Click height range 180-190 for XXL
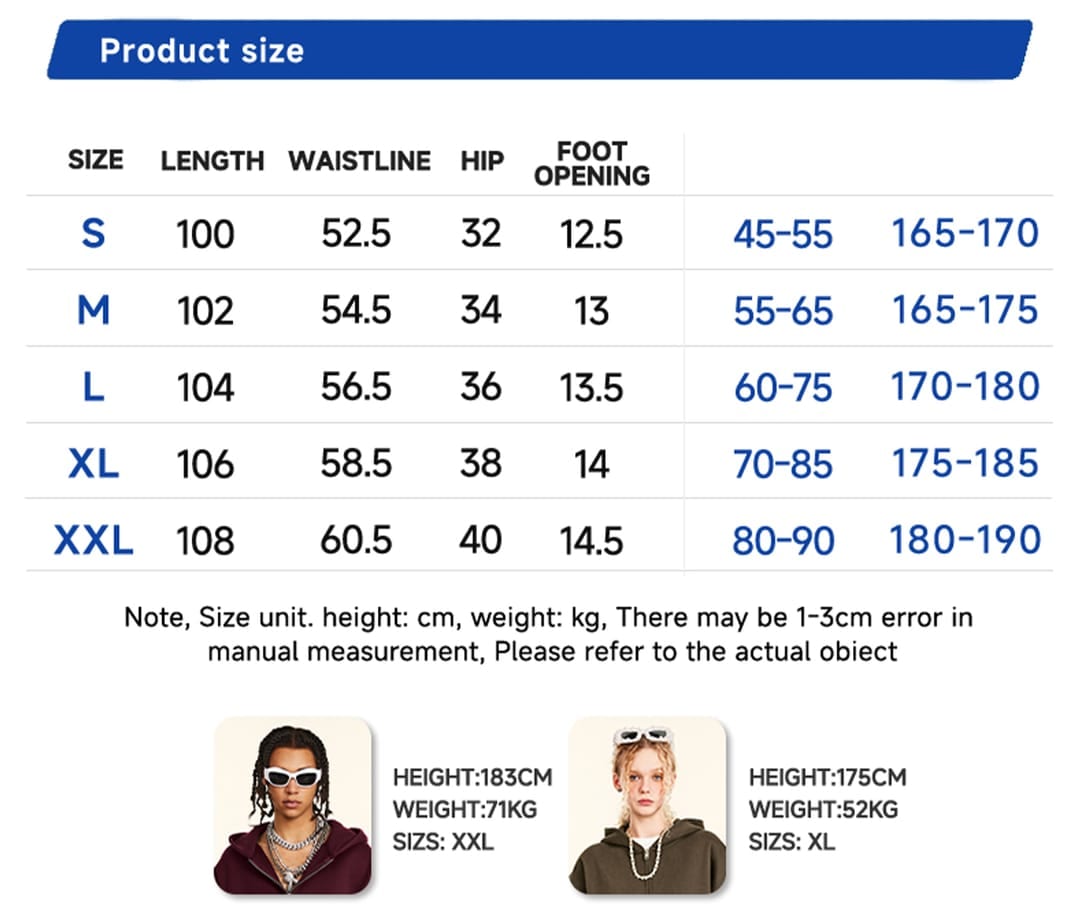The width and height of the screenshot is (1080, 922). point(965,540)
